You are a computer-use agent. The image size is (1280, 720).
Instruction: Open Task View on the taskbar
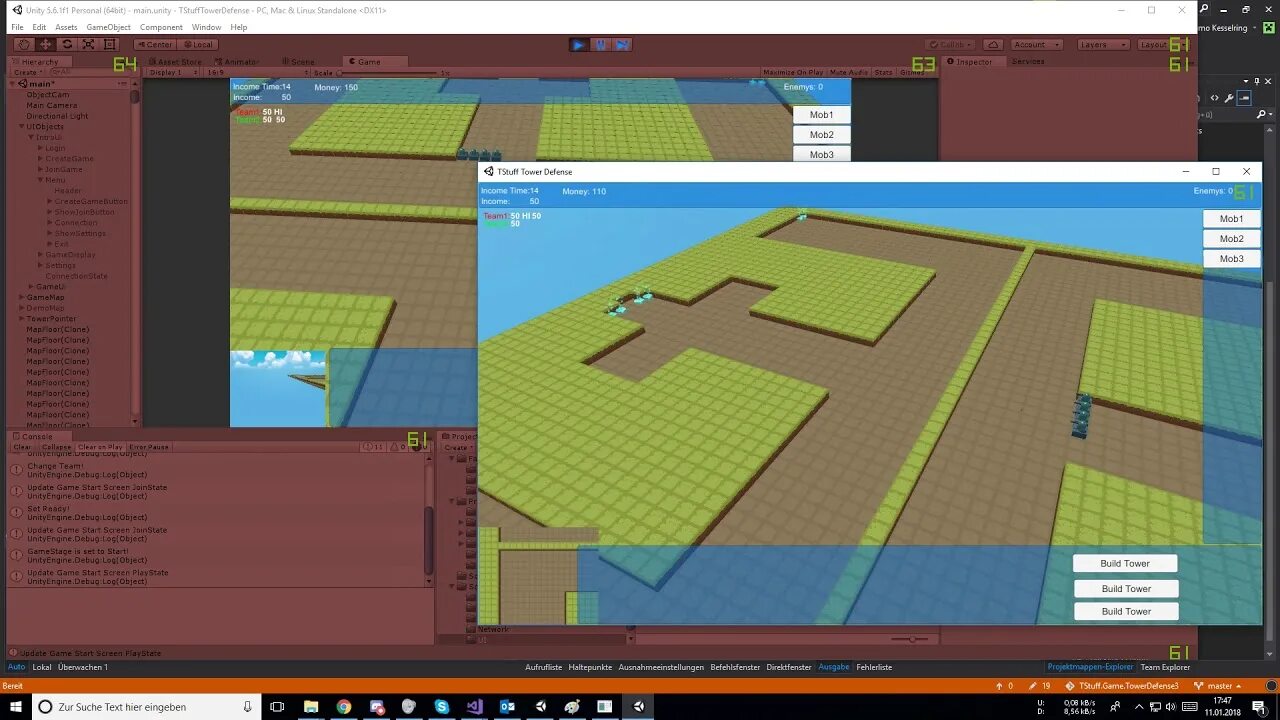[x=277, y=707]
